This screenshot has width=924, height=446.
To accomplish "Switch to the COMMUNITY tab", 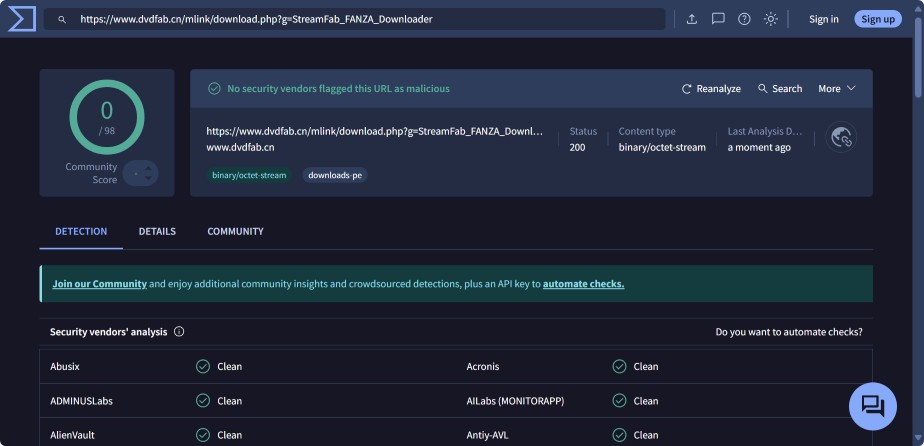I will click(235, 231).
